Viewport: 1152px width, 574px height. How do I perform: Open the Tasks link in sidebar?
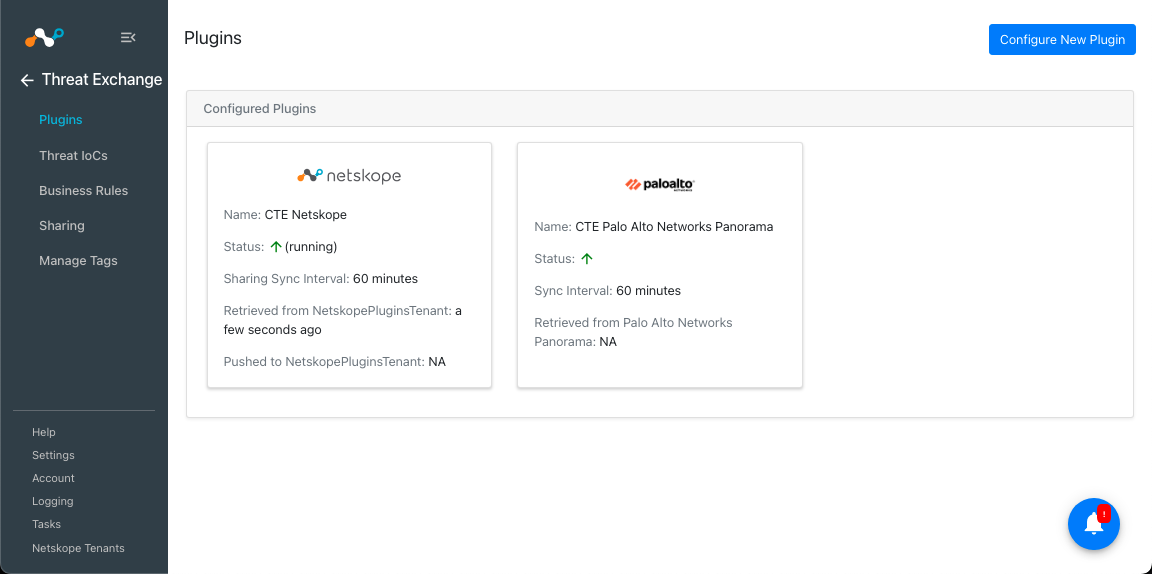coord(46,525)
